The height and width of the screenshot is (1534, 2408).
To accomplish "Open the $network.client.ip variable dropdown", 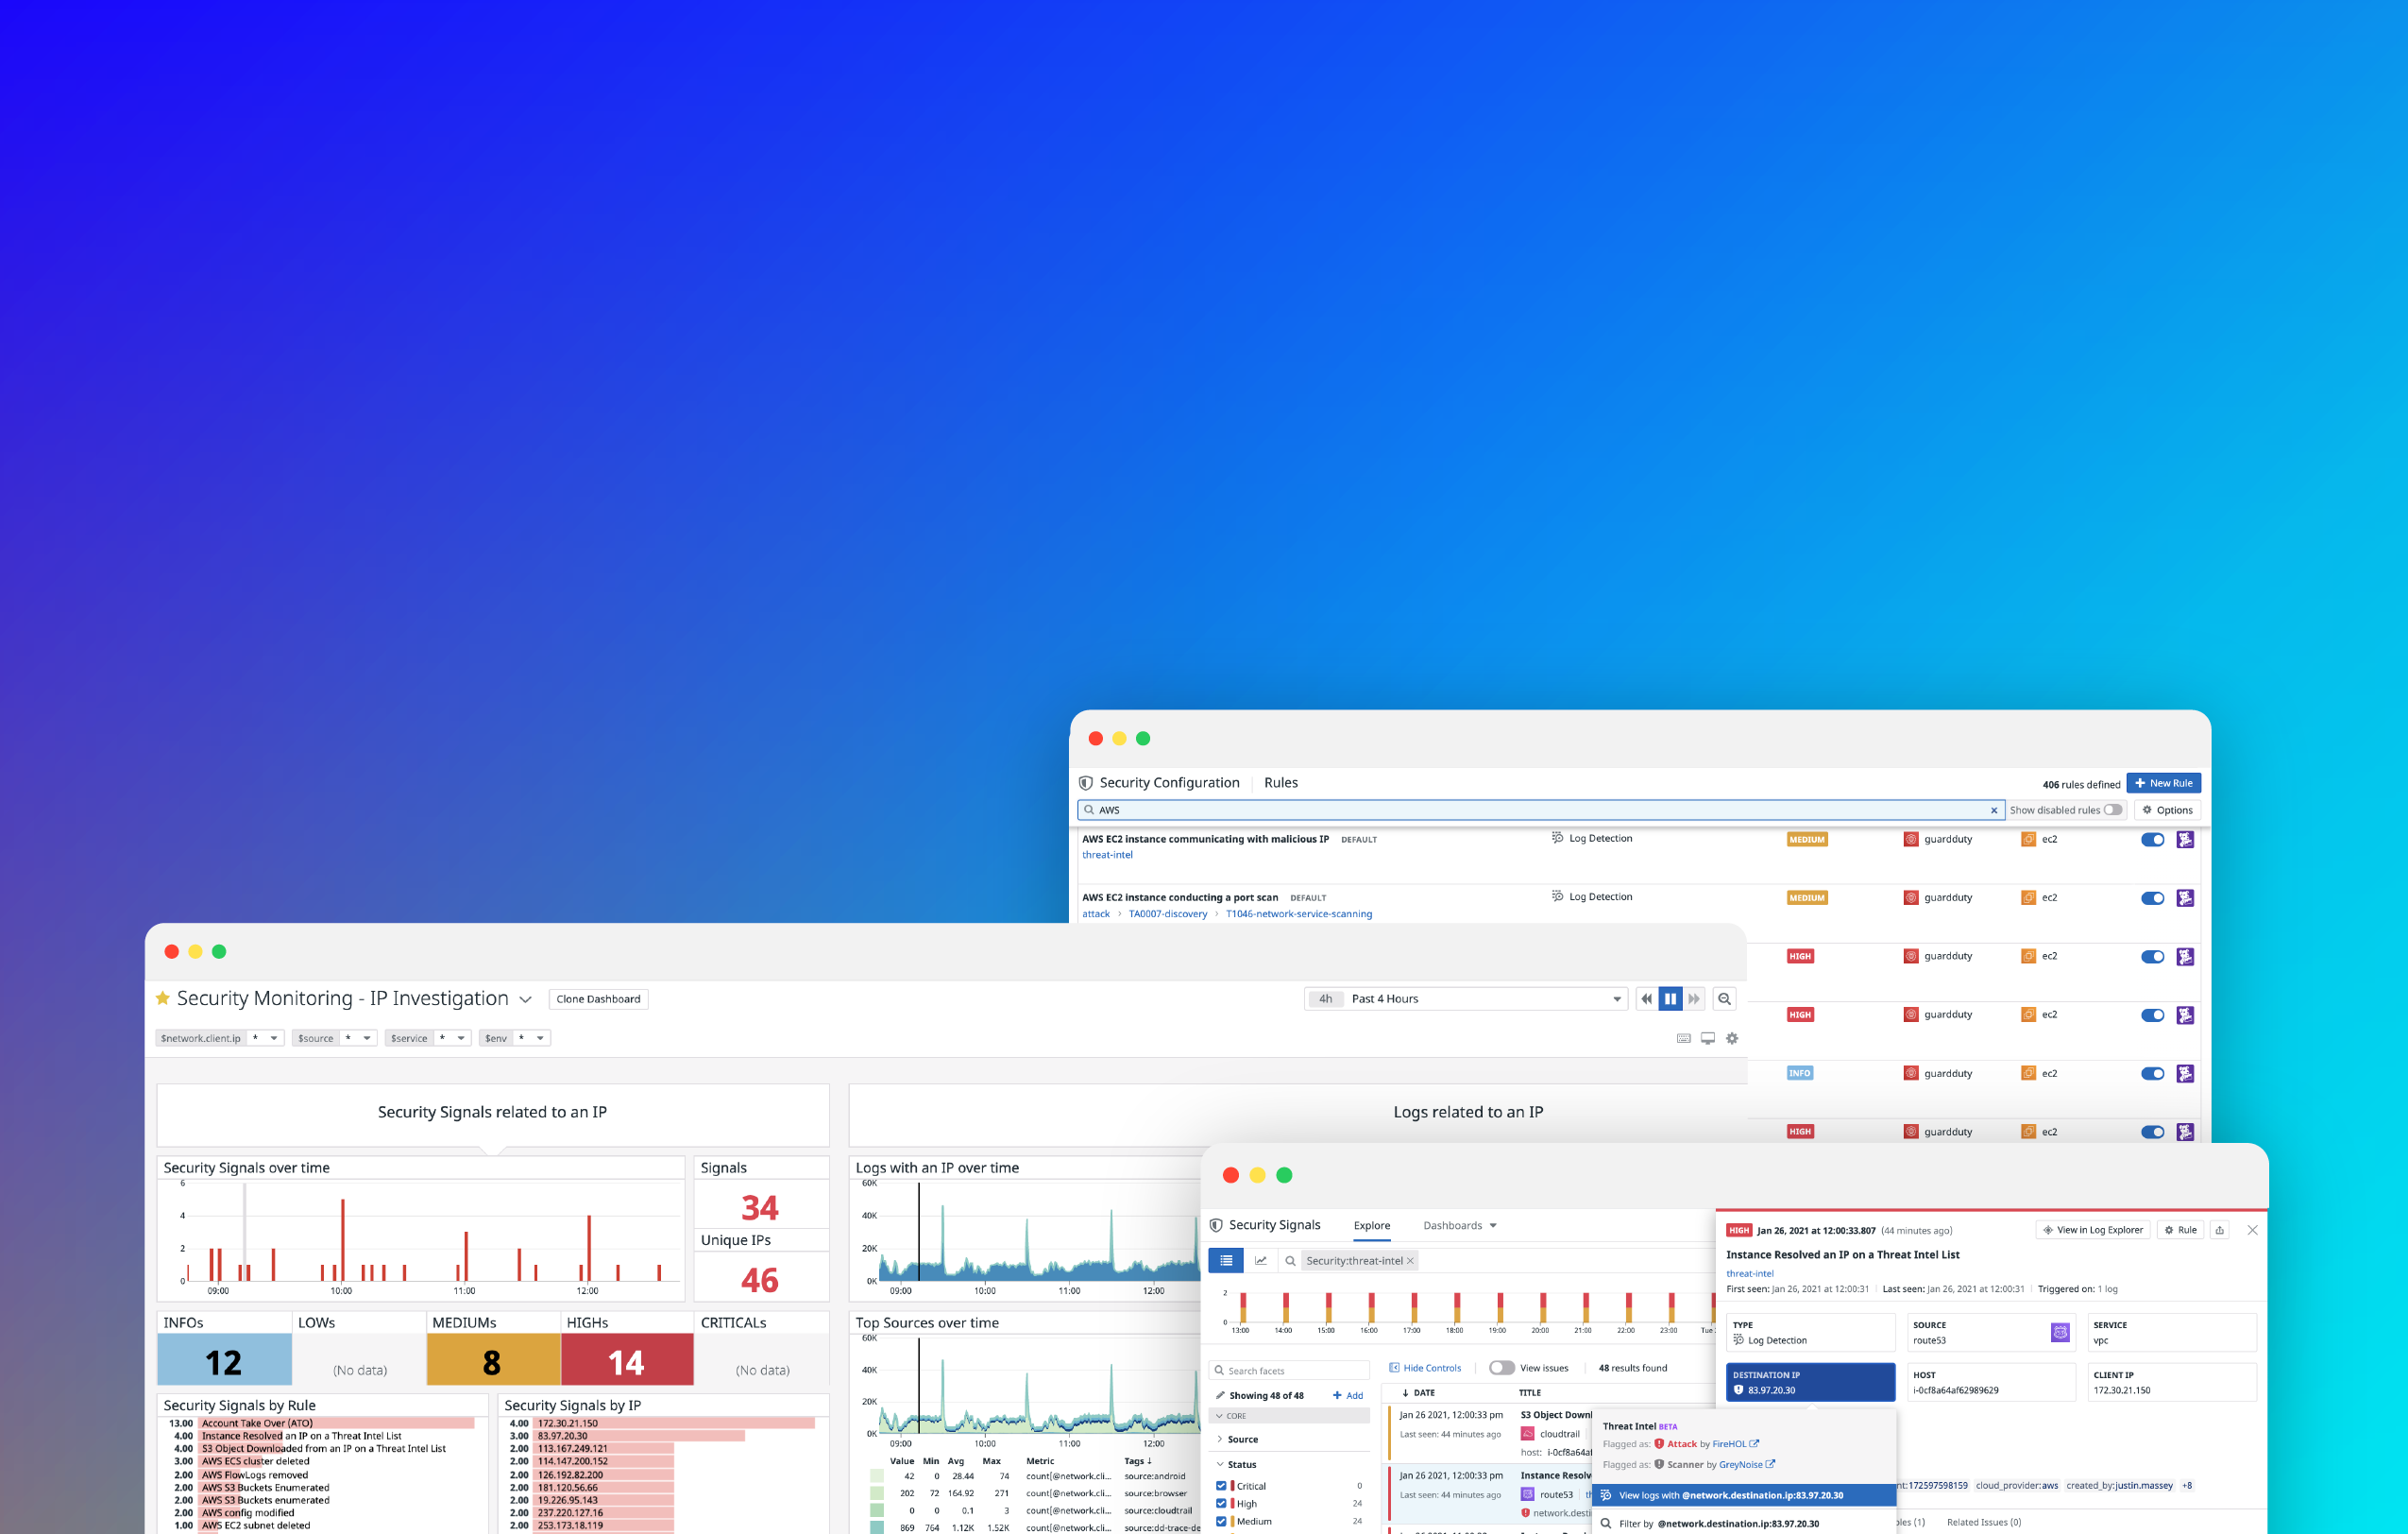I will pyautogui.click(x=273, y=1038).
